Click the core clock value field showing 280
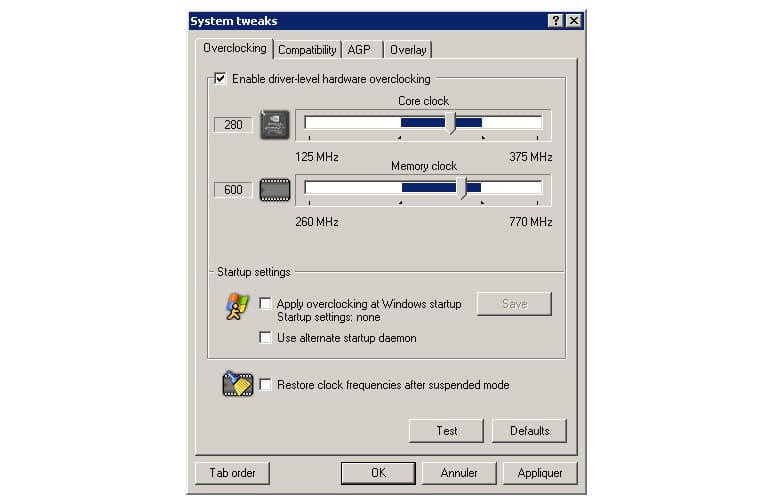 click(233, 125)
